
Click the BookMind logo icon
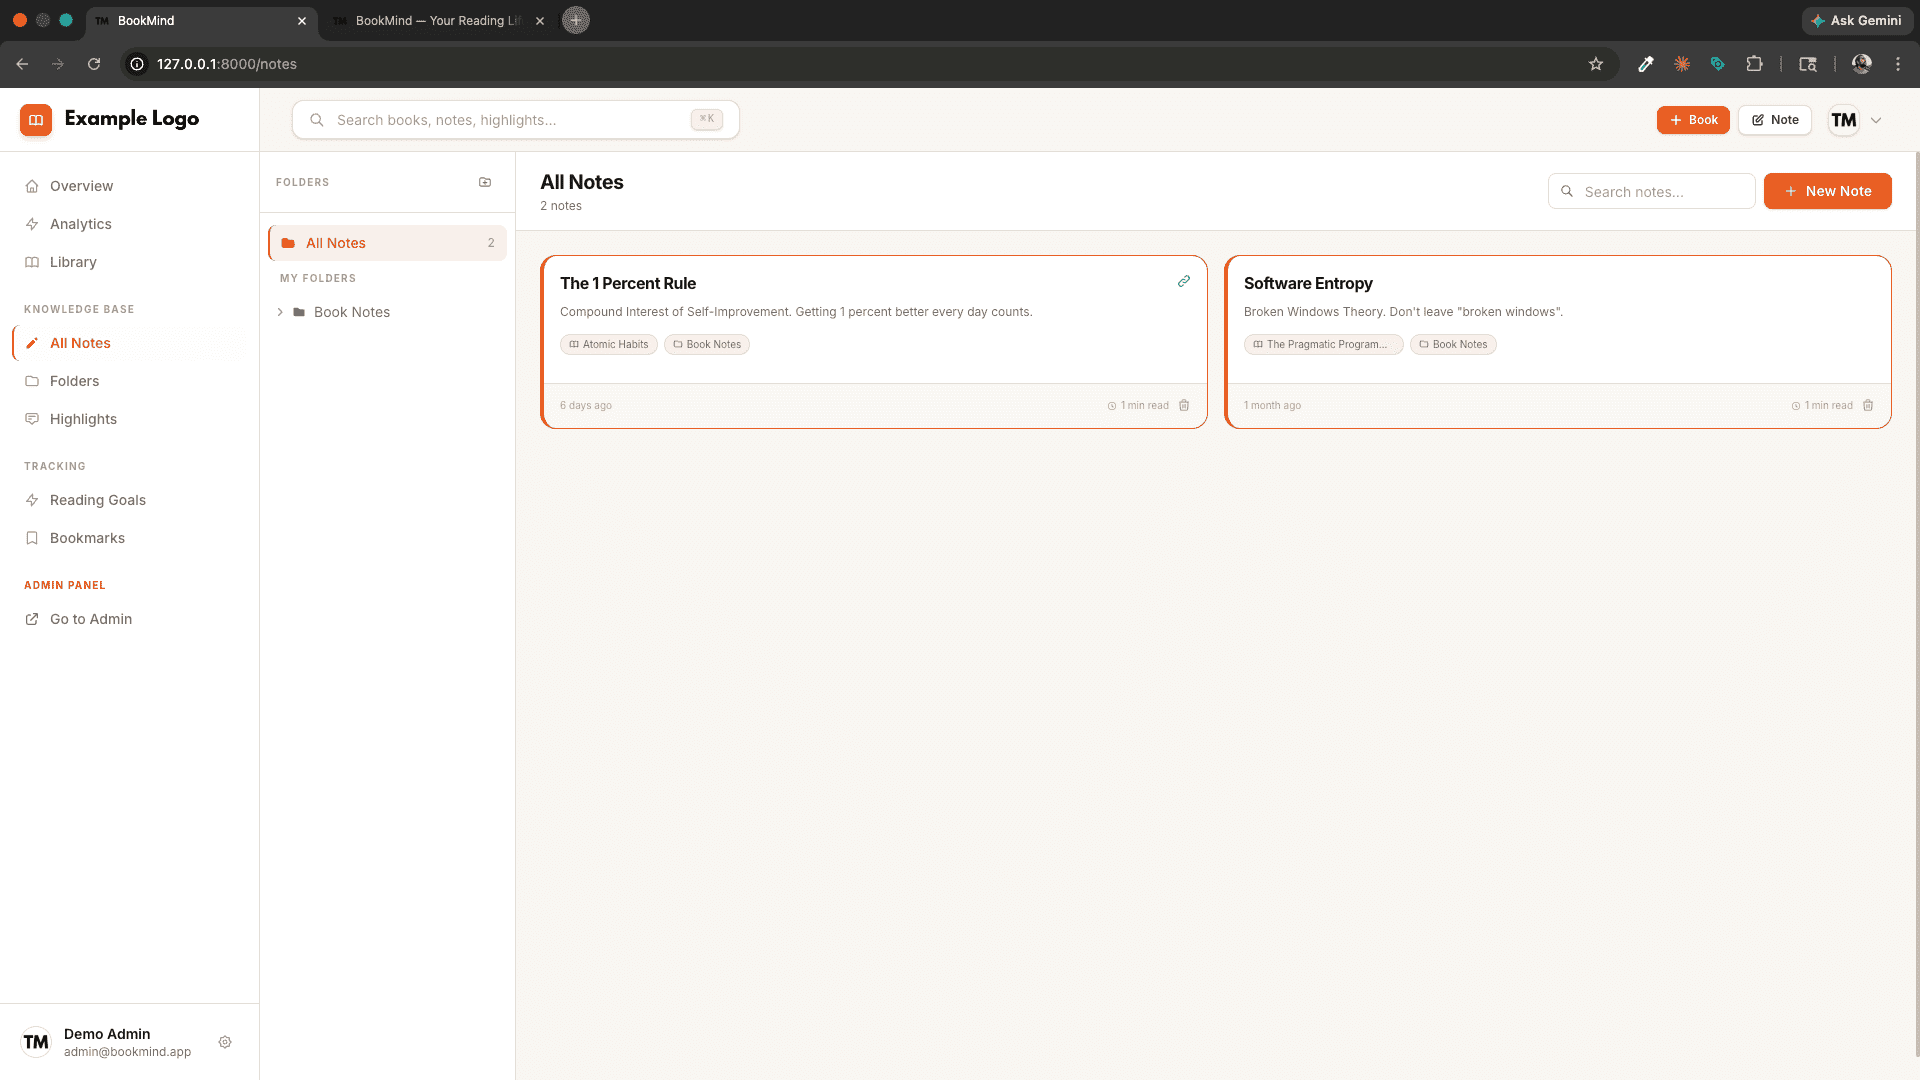(36, 120)
